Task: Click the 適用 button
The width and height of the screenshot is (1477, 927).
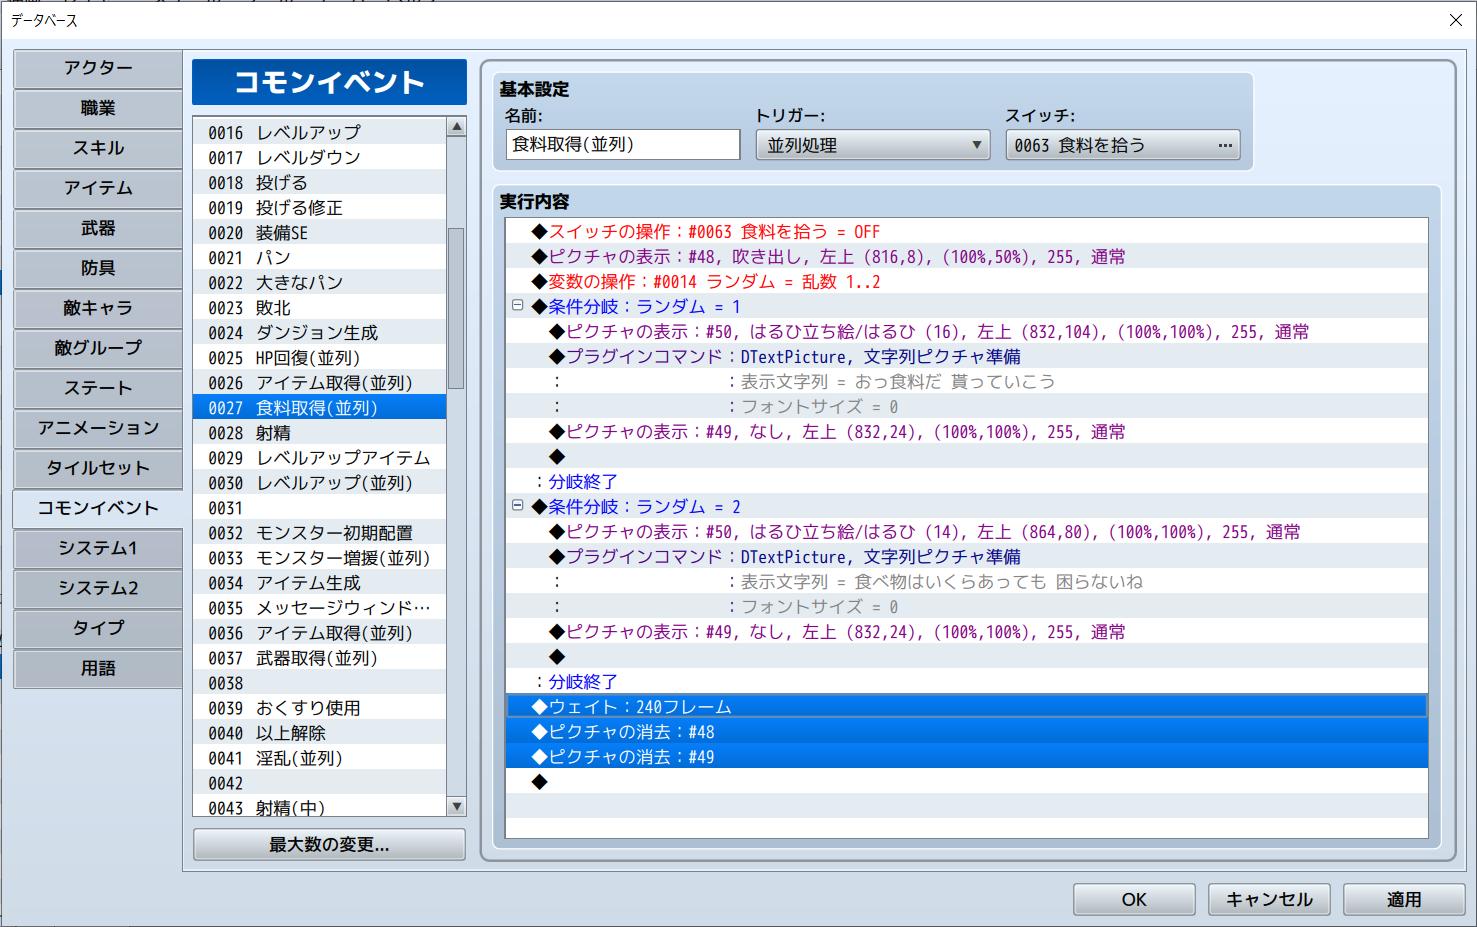Action: [1403, 899]
